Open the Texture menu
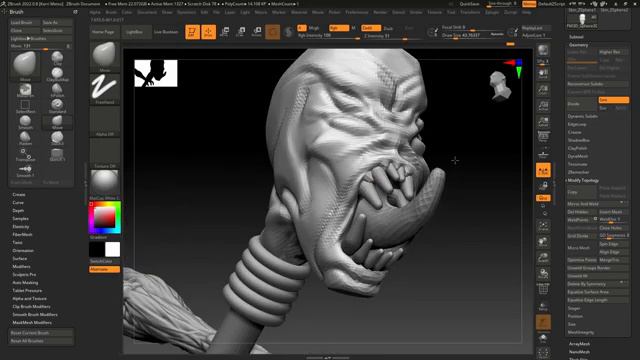Screen dimensions: 640x360 434,12
